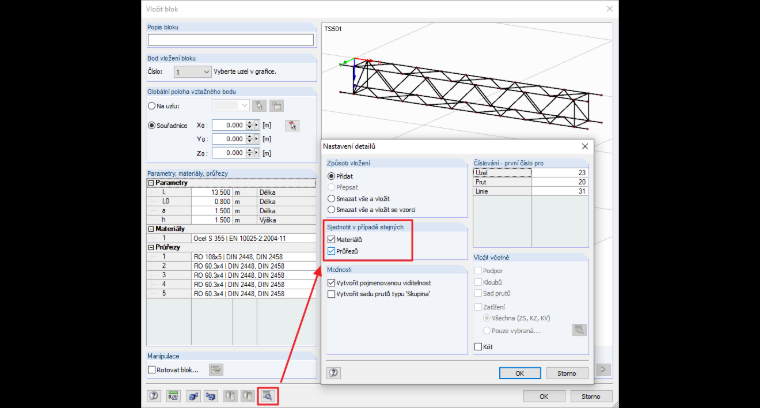This screenshot has height=408, width=760.
Task: Select material Ocel S 355 row
Action: tap(232, 238)
